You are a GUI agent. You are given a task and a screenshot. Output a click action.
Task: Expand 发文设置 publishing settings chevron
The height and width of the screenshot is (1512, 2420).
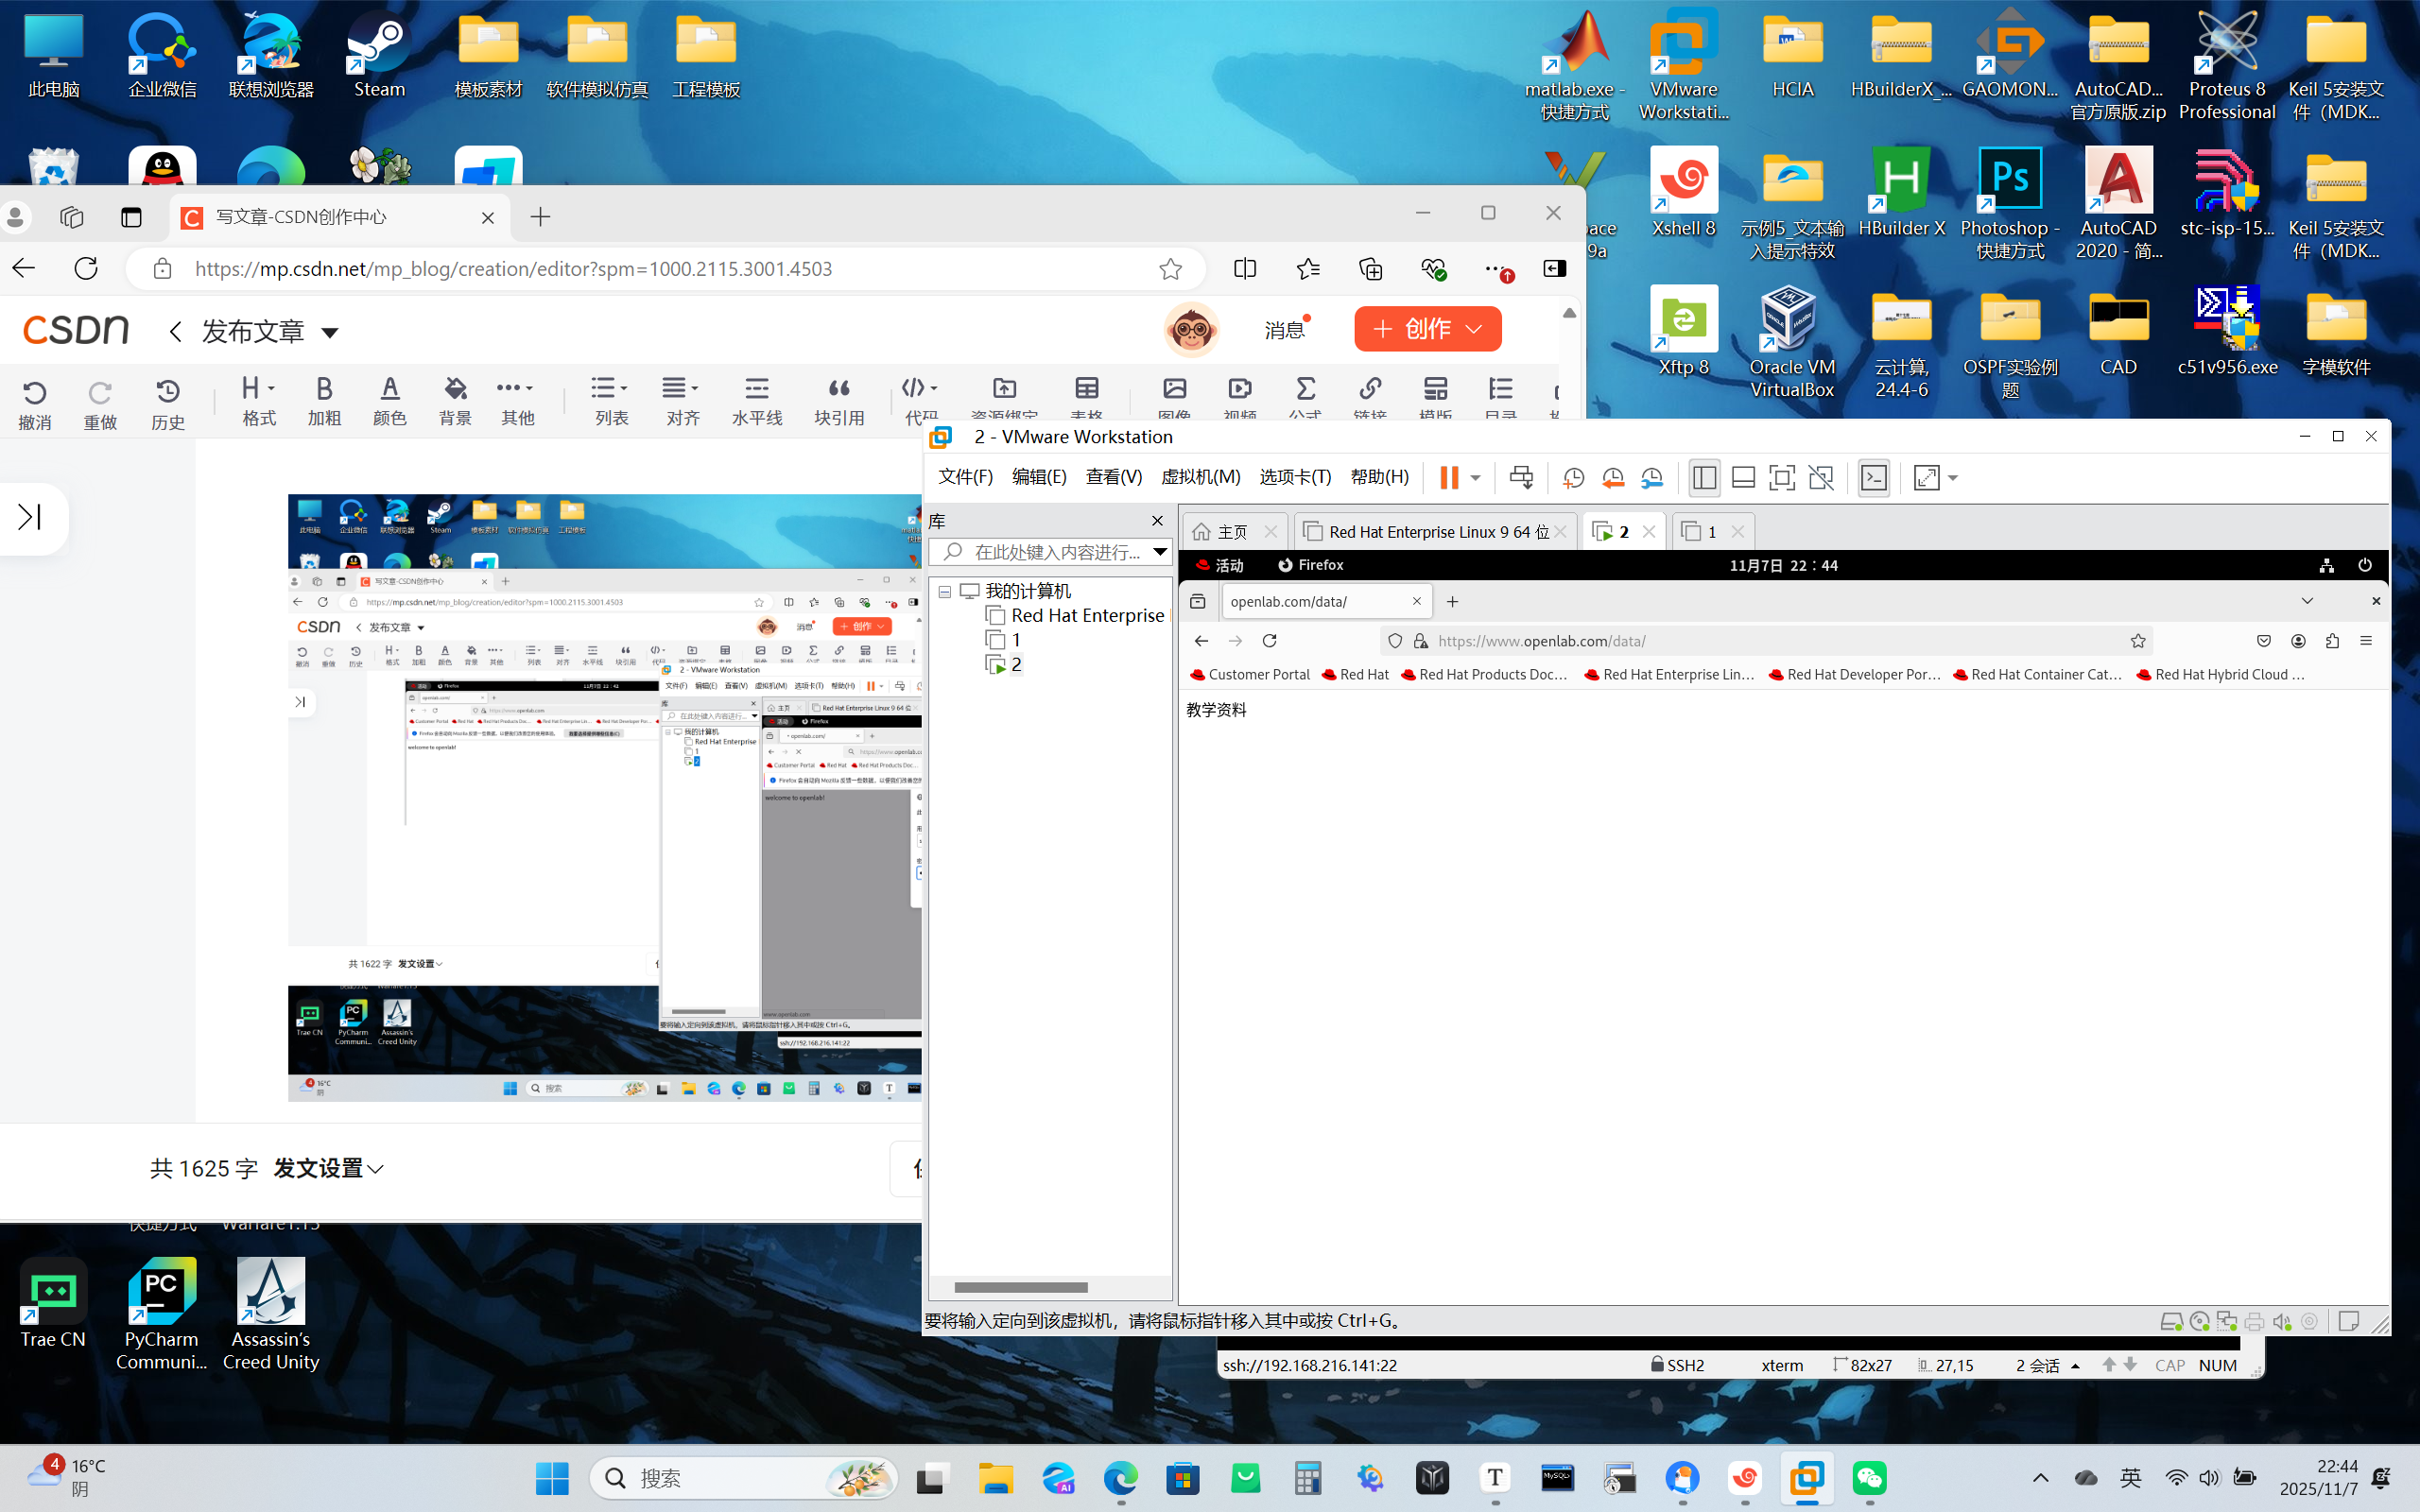pos(376,1169)
